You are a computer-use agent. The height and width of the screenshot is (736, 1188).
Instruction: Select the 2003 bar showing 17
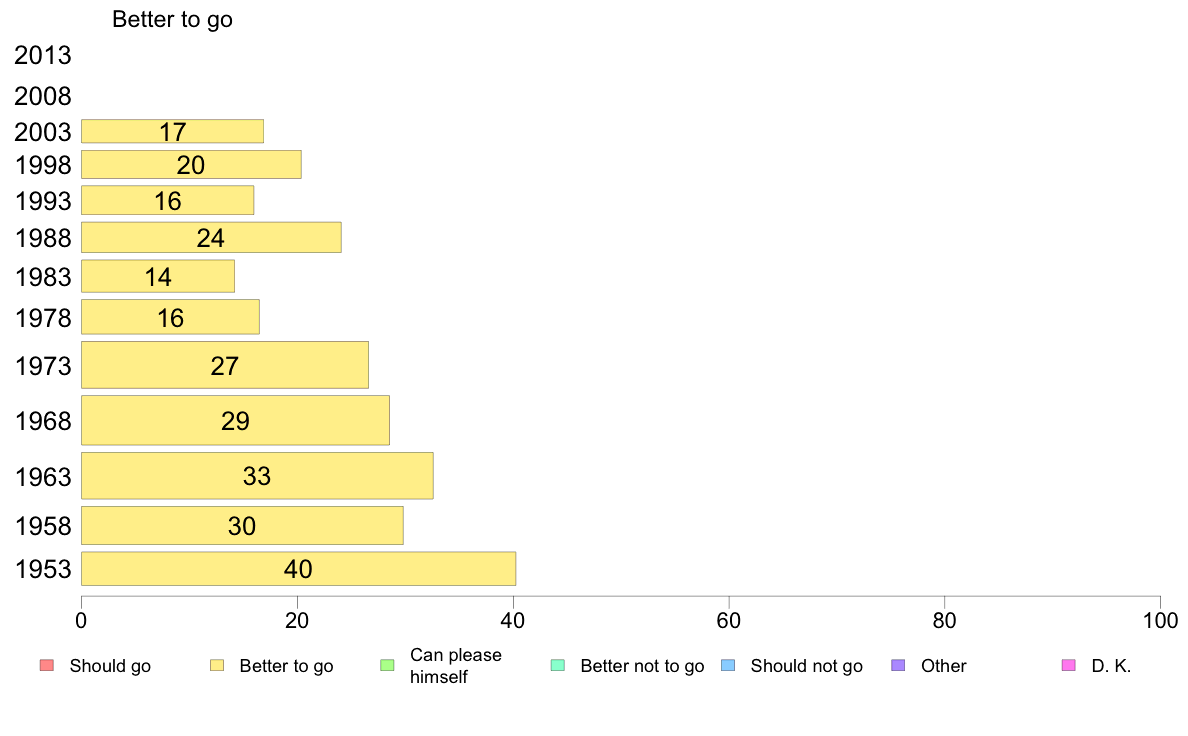tap(172, 132)
